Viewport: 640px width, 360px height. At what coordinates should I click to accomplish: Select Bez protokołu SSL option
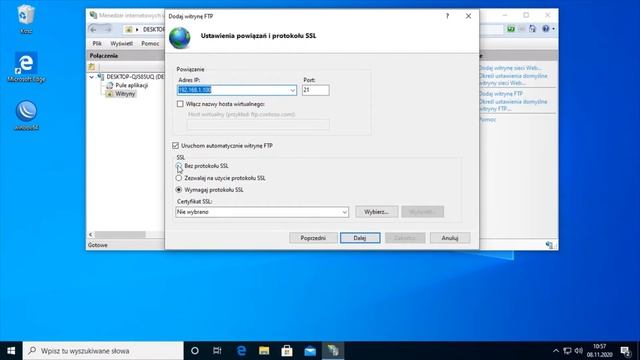[x=179, y=166]
